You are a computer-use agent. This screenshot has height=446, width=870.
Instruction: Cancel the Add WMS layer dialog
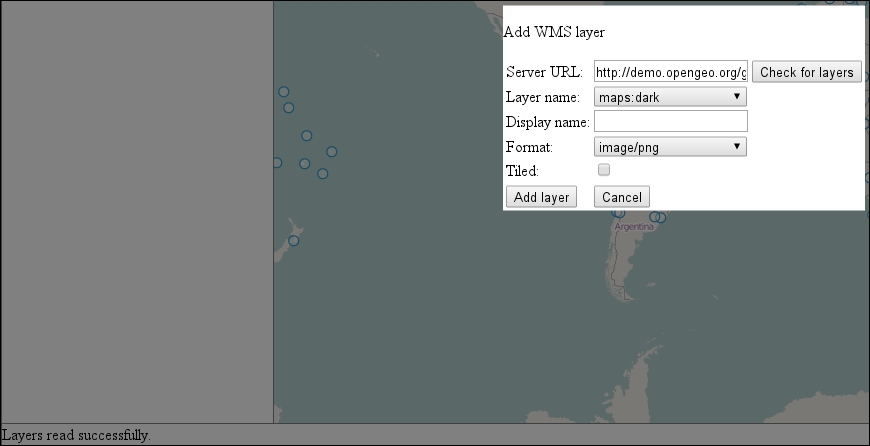(x=622, y=197)
